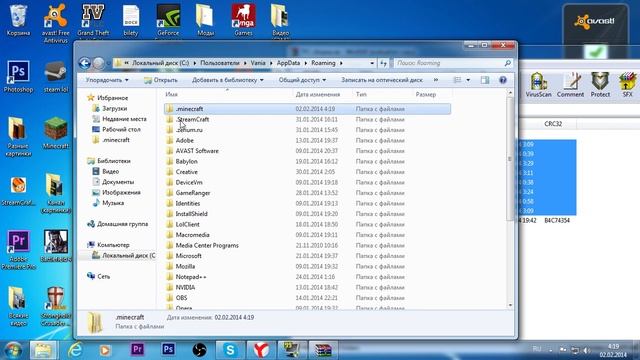
Task: Open Premiere Pro from the taskbar
Action: (x=138, y=350)
